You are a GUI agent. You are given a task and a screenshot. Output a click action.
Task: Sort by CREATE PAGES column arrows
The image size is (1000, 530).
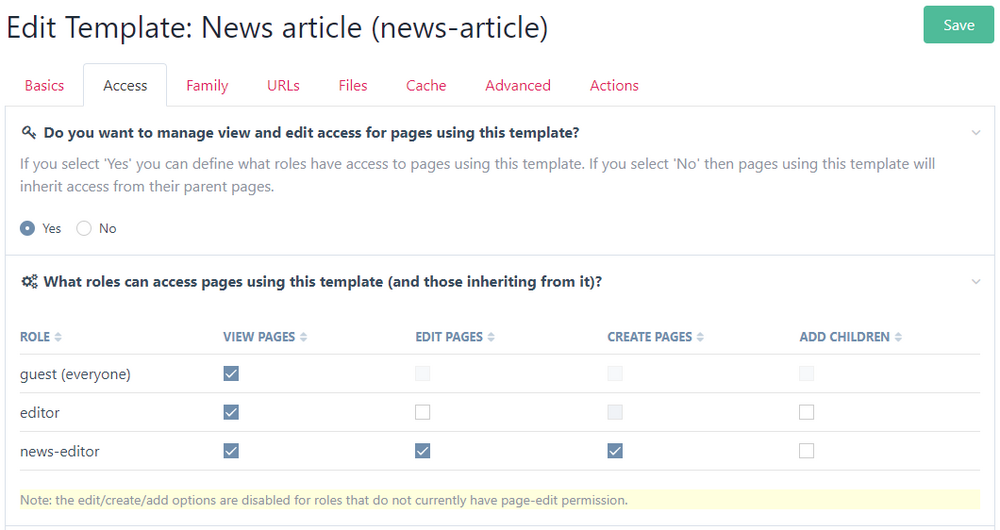pos(700,337)
